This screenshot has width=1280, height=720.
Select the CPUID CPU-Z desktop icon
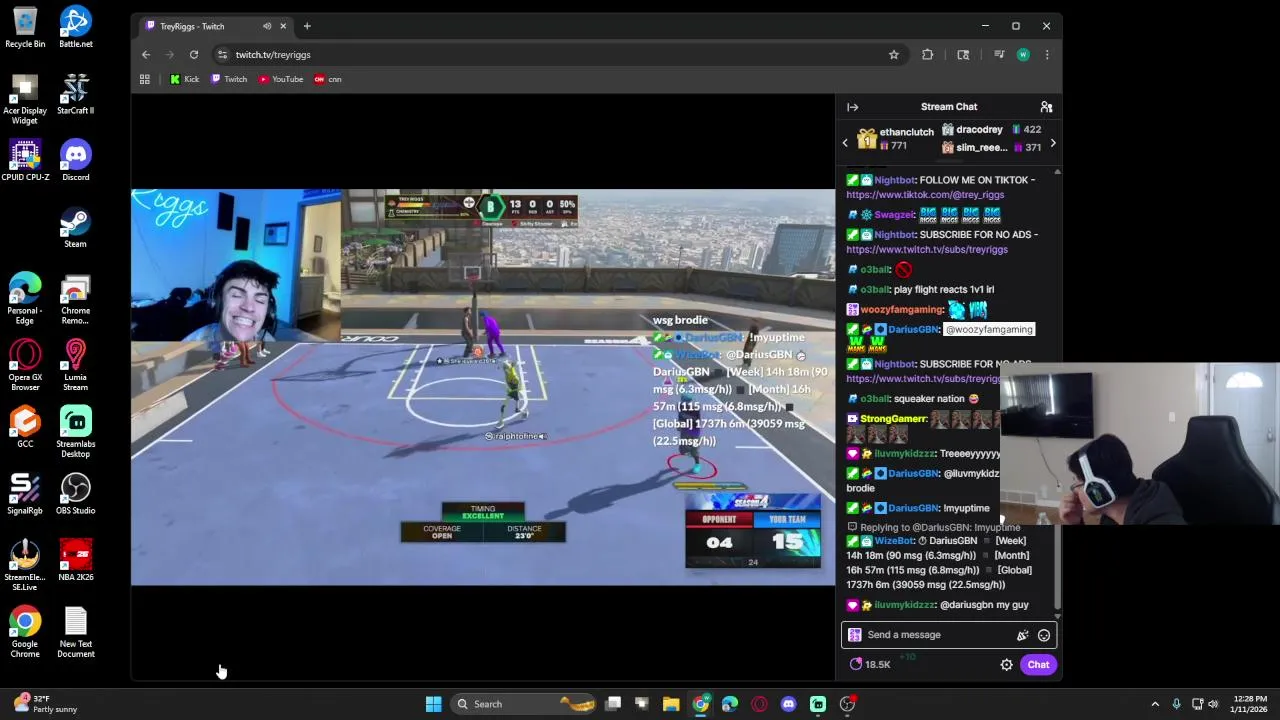pos(25,160)
